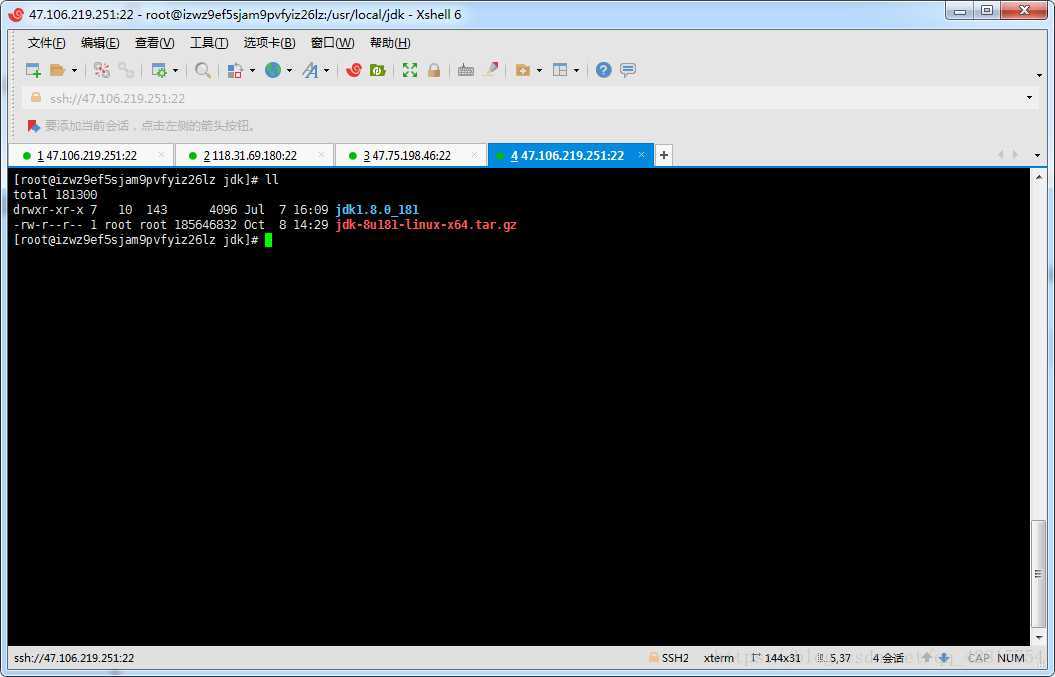Click the Find magnifier icon in toolbar

pos(203,70)
